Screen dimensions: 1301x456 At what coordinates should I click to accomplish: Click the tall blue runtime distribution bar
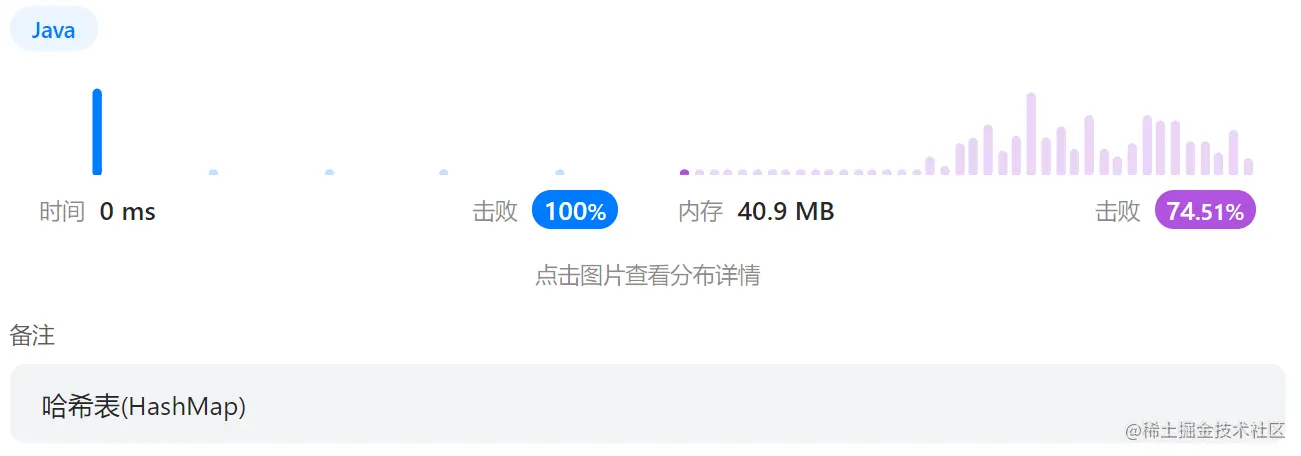pyautogui.click(x=97, y=132)
